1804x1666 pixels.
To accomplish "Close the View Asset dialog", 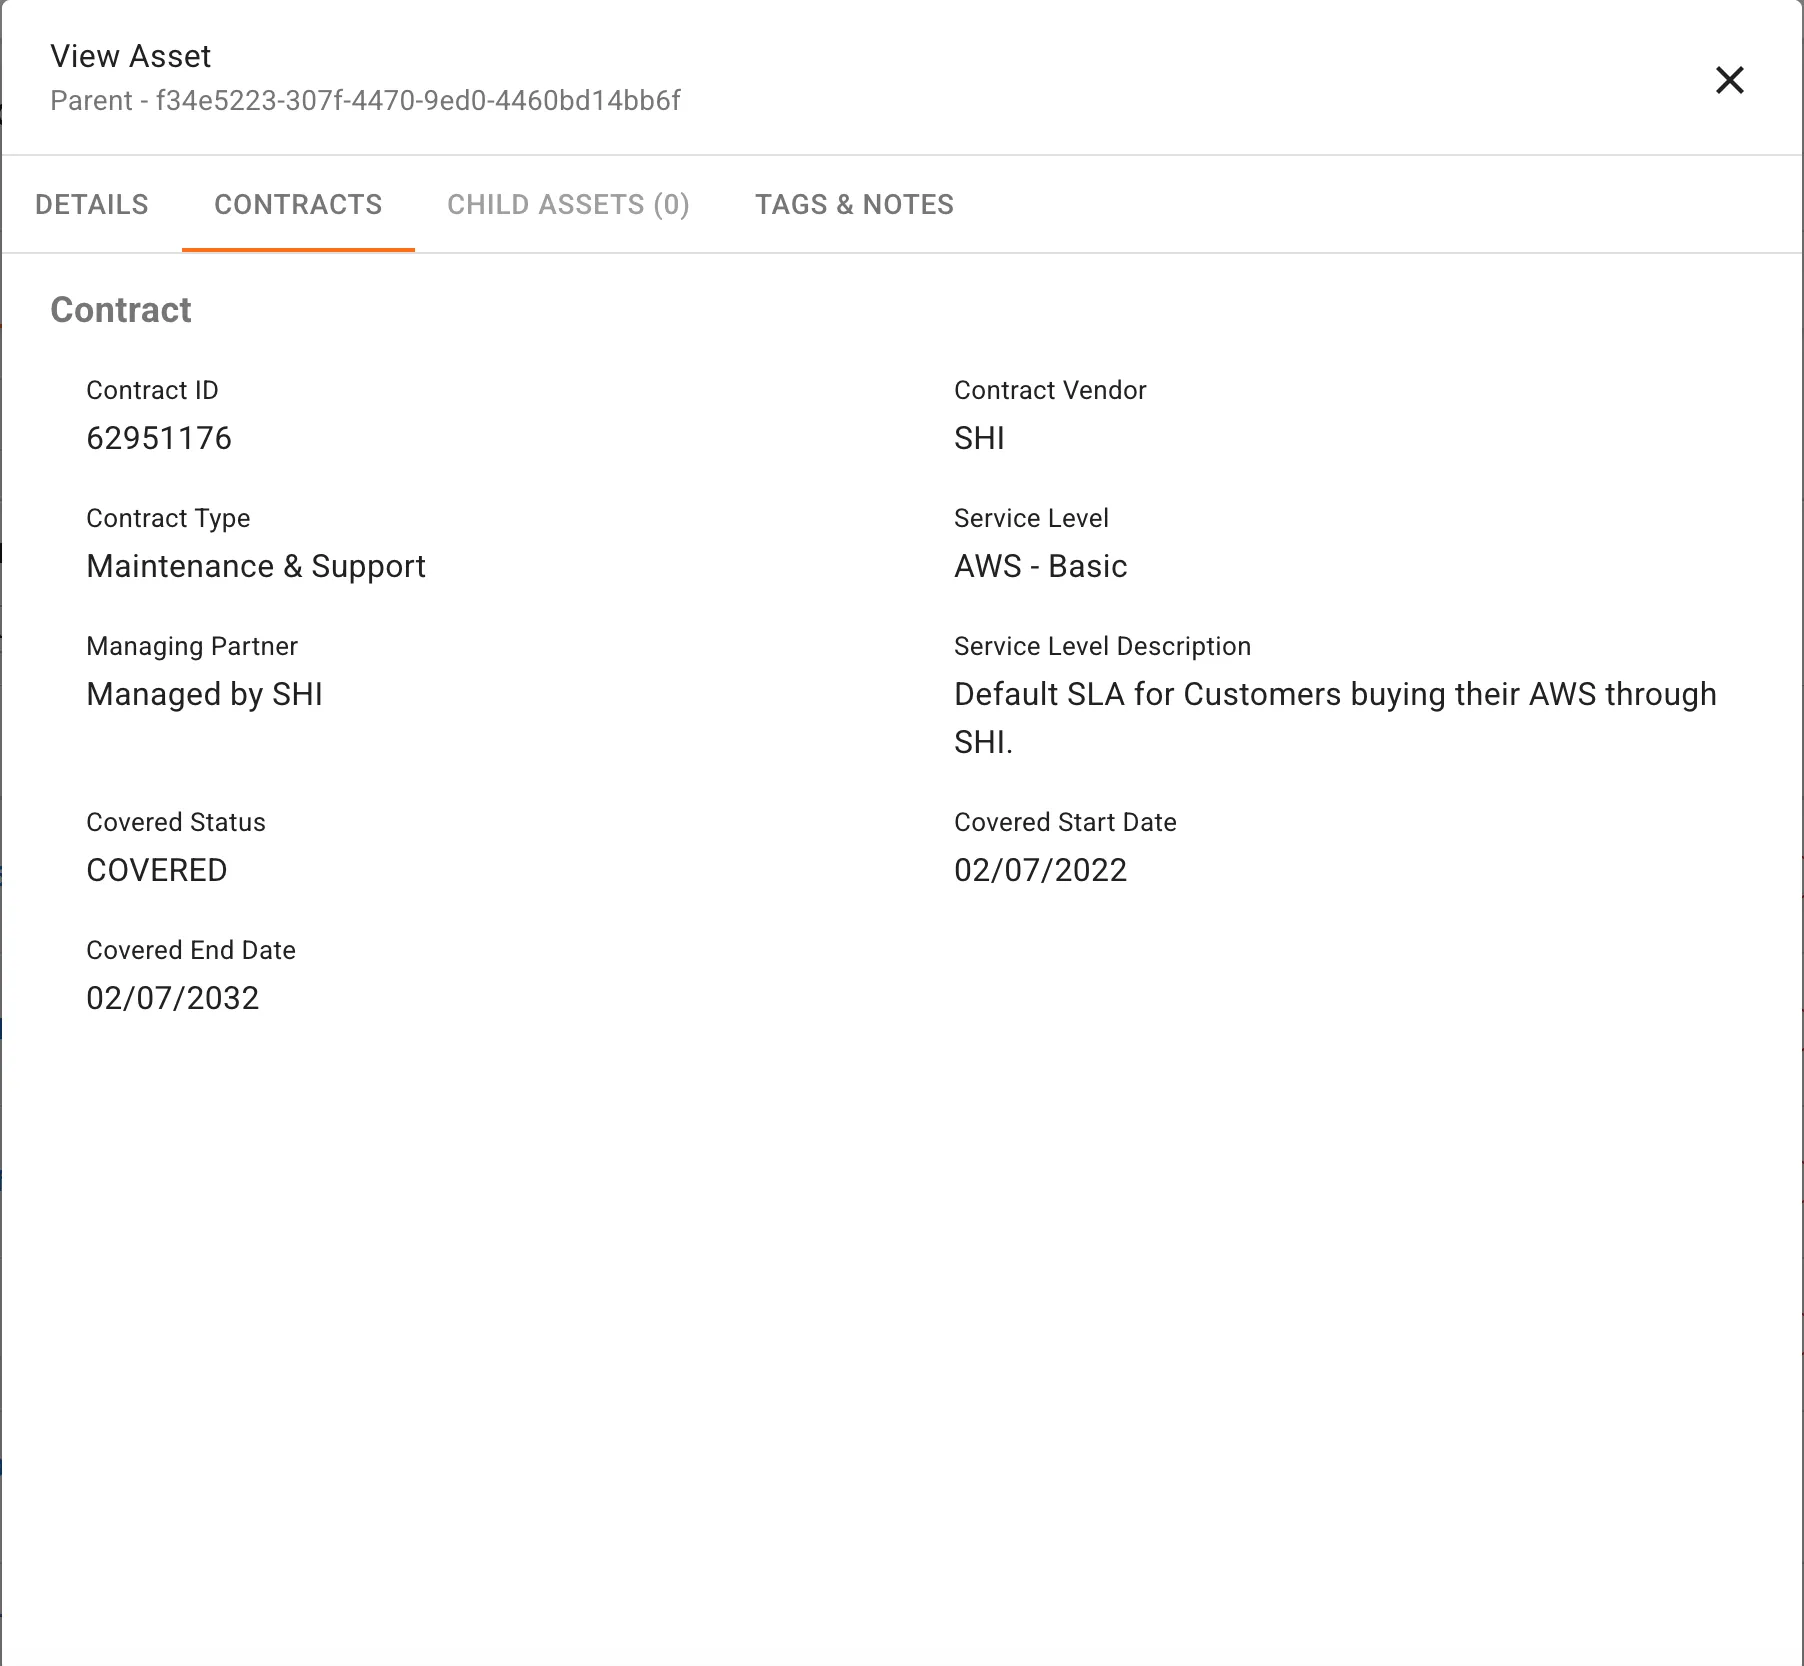I will click(x=1729, y=80).
